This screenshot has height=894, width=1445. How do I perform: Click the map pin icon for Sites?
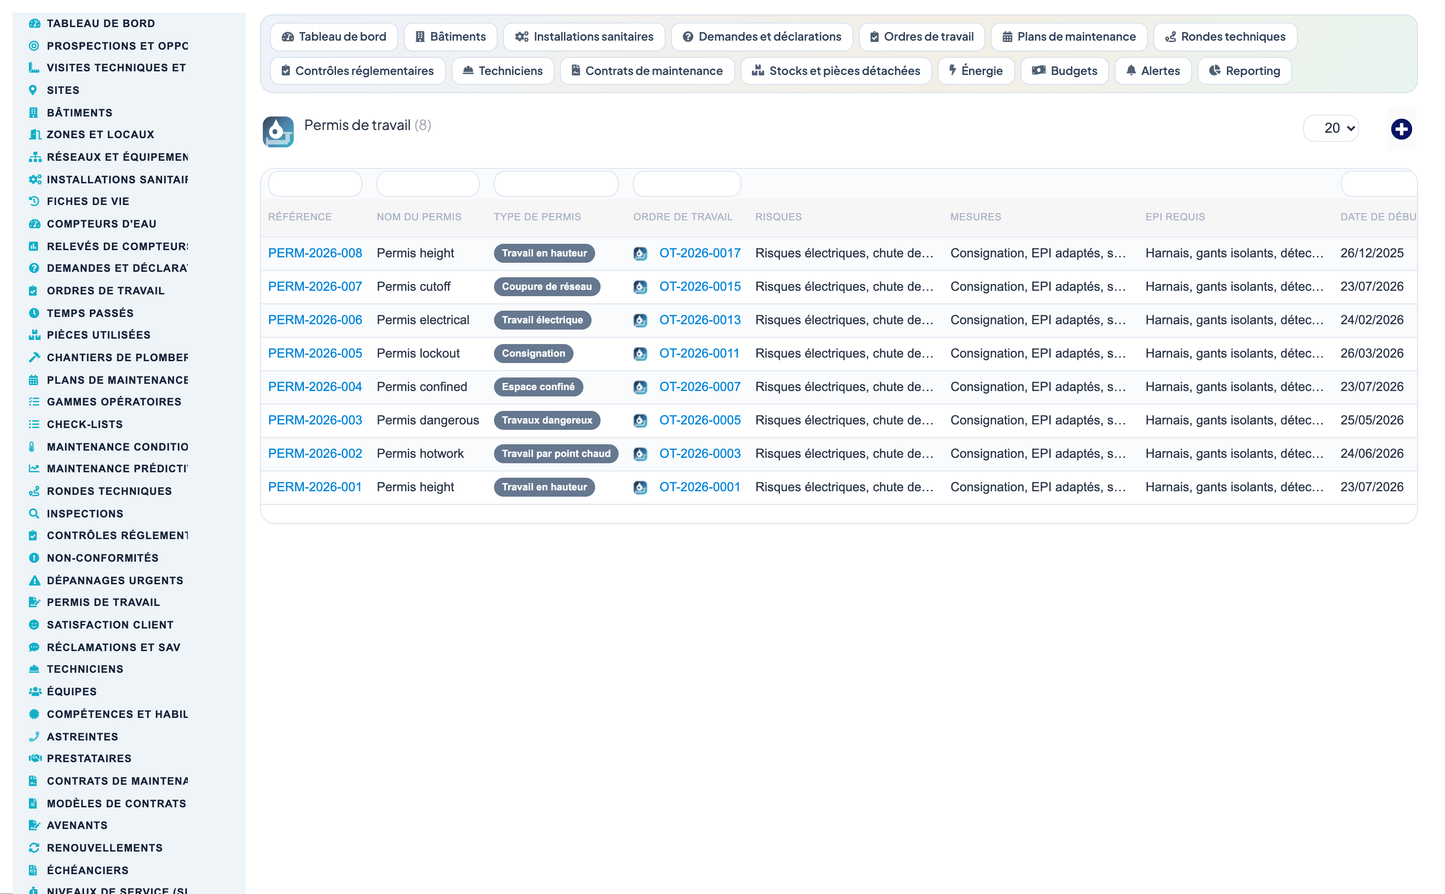[x=33, y=90]
